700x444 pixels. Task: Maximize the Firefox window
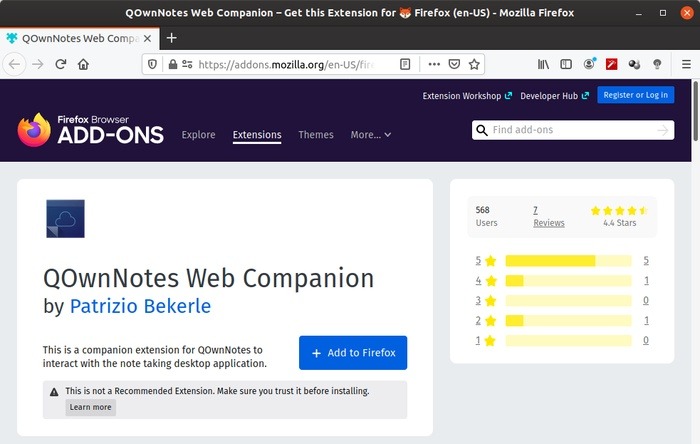coord(662,13)
